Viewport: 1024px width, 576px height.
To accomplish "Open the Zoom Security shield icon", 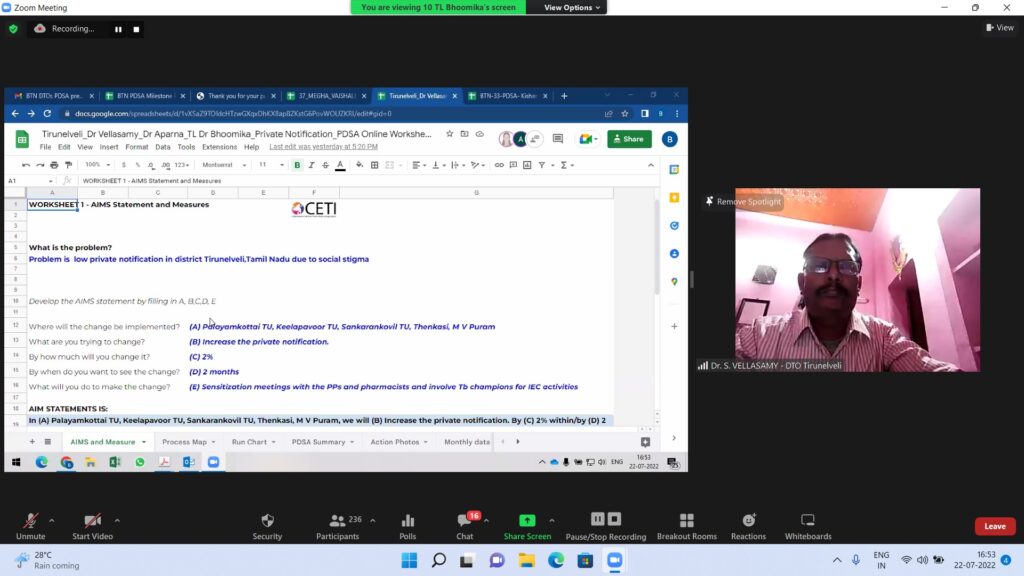I will pyautogui.click(x=267, y=526).
